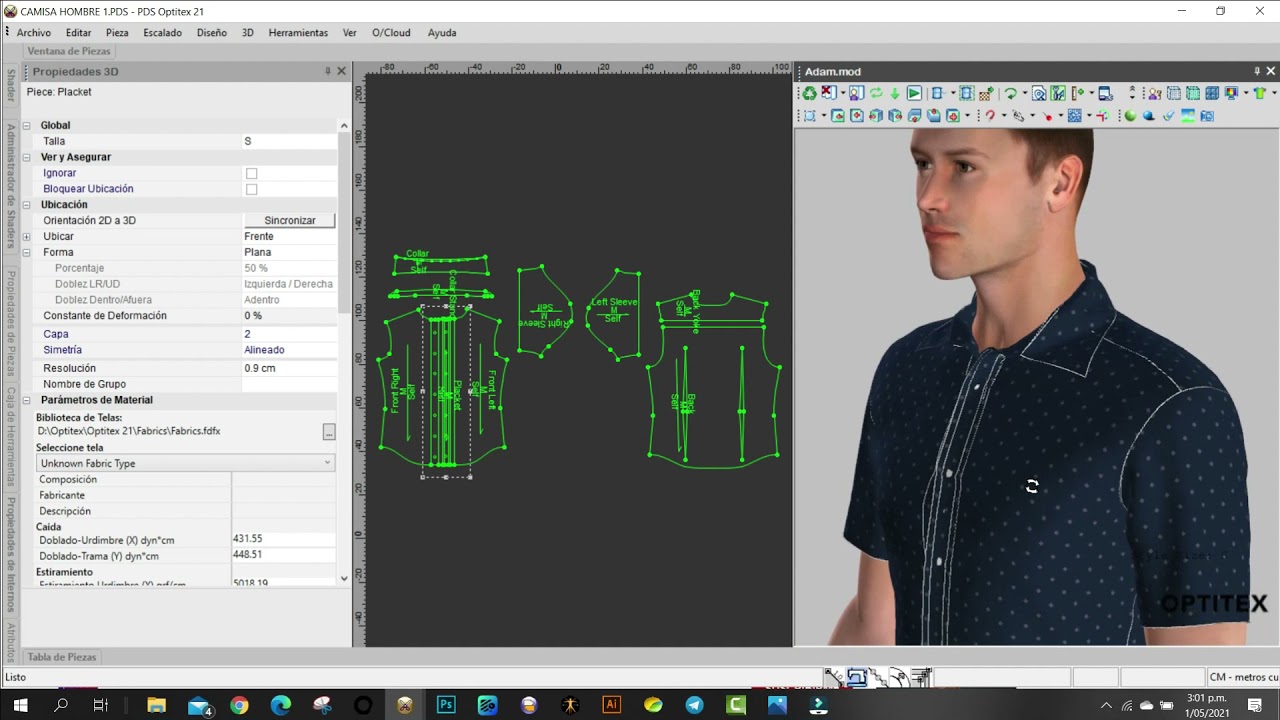Collapse the Parámetros de Material section
The width and height of the screenshot is (1280, 720).
[27, 400]
